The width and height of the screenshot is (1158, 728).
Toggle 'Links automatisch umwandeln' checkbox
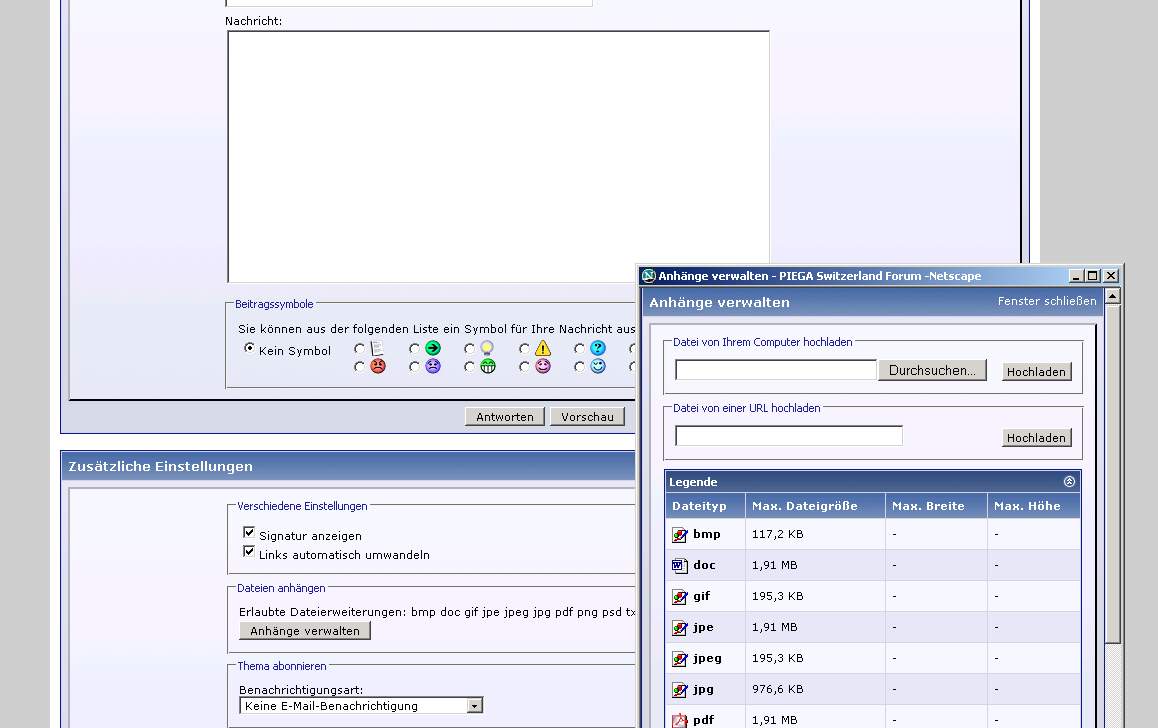[x=249, y=552]
